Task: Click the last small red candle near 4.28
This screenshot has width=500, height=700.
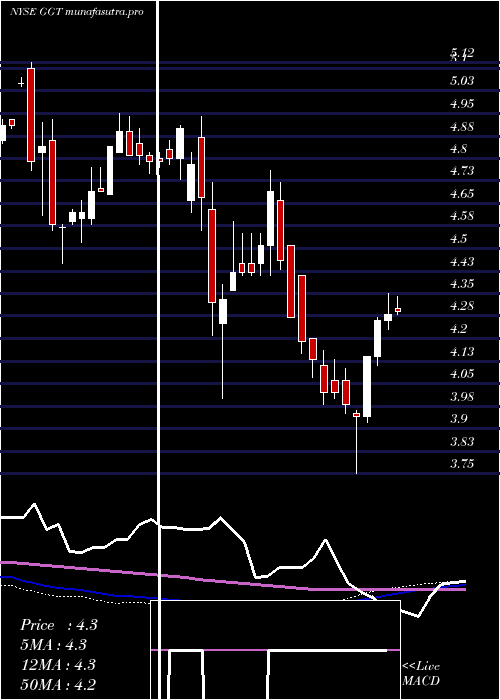Action: (x=398, y=309)
